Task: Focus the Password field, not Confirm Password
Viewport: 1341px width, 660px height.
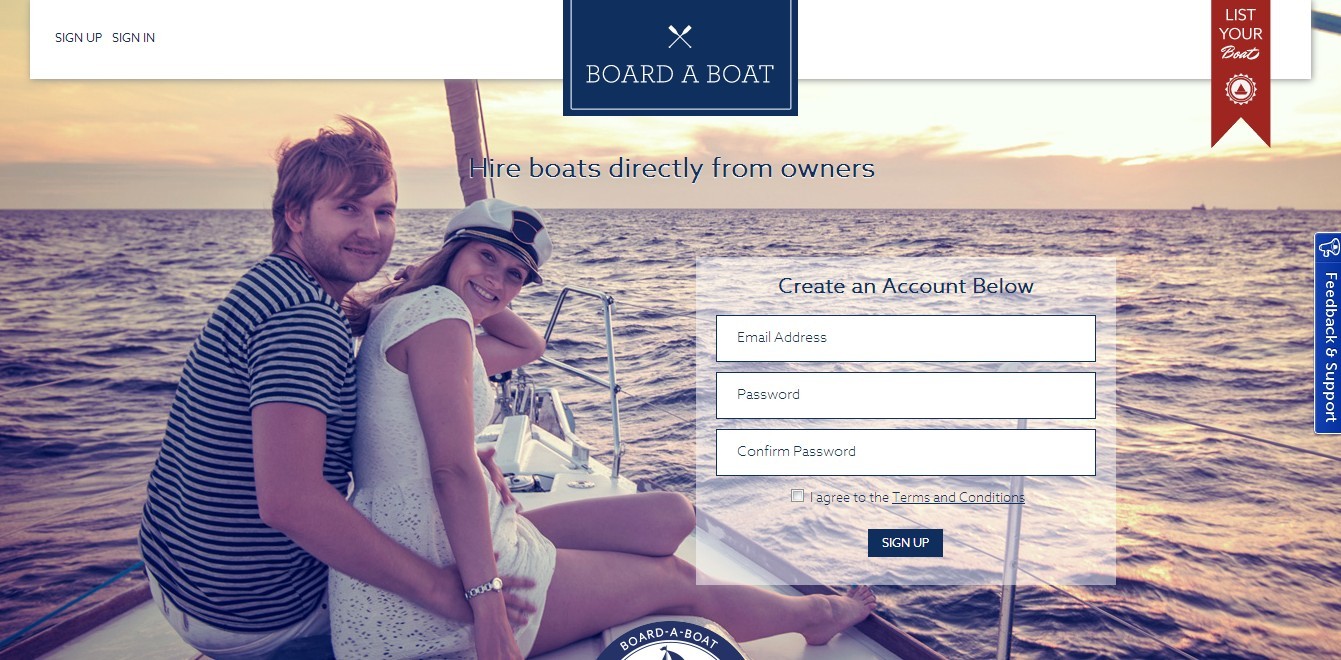Action: click(x=906, y=395)
